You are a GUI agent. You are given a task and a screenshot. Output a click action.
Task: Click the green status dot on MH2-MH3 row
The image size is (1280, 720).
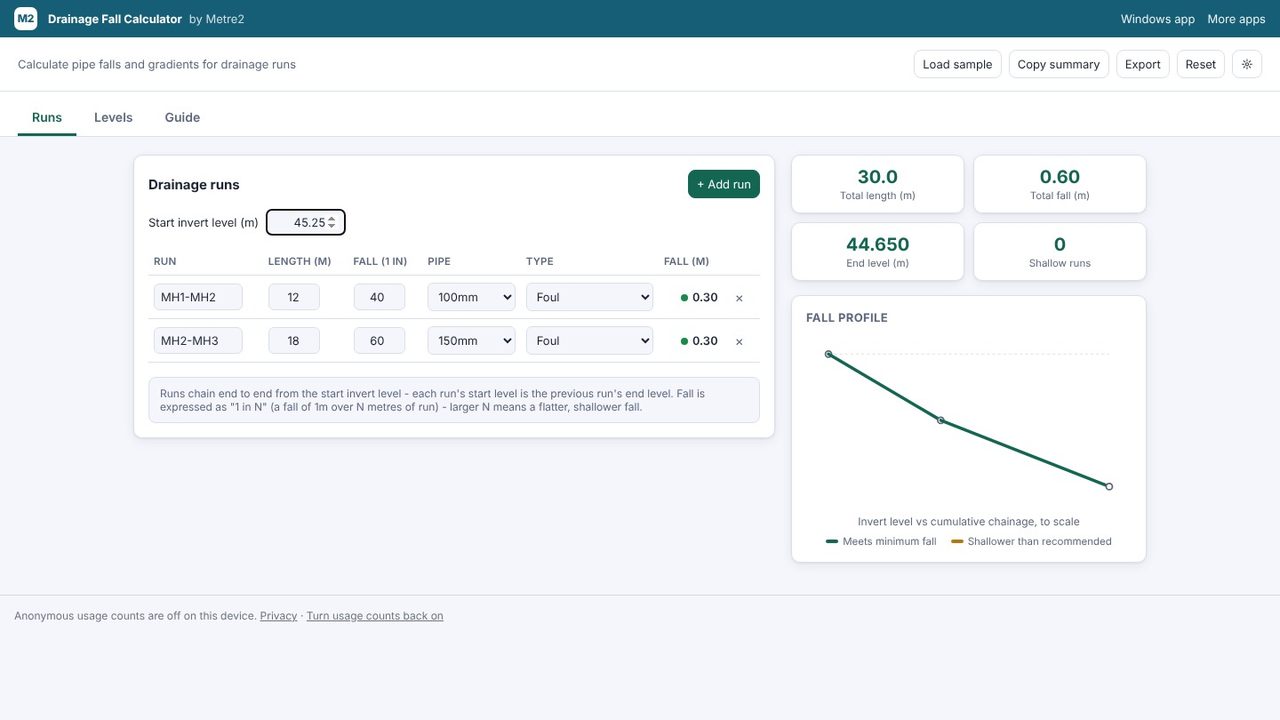tap(684, 341)
